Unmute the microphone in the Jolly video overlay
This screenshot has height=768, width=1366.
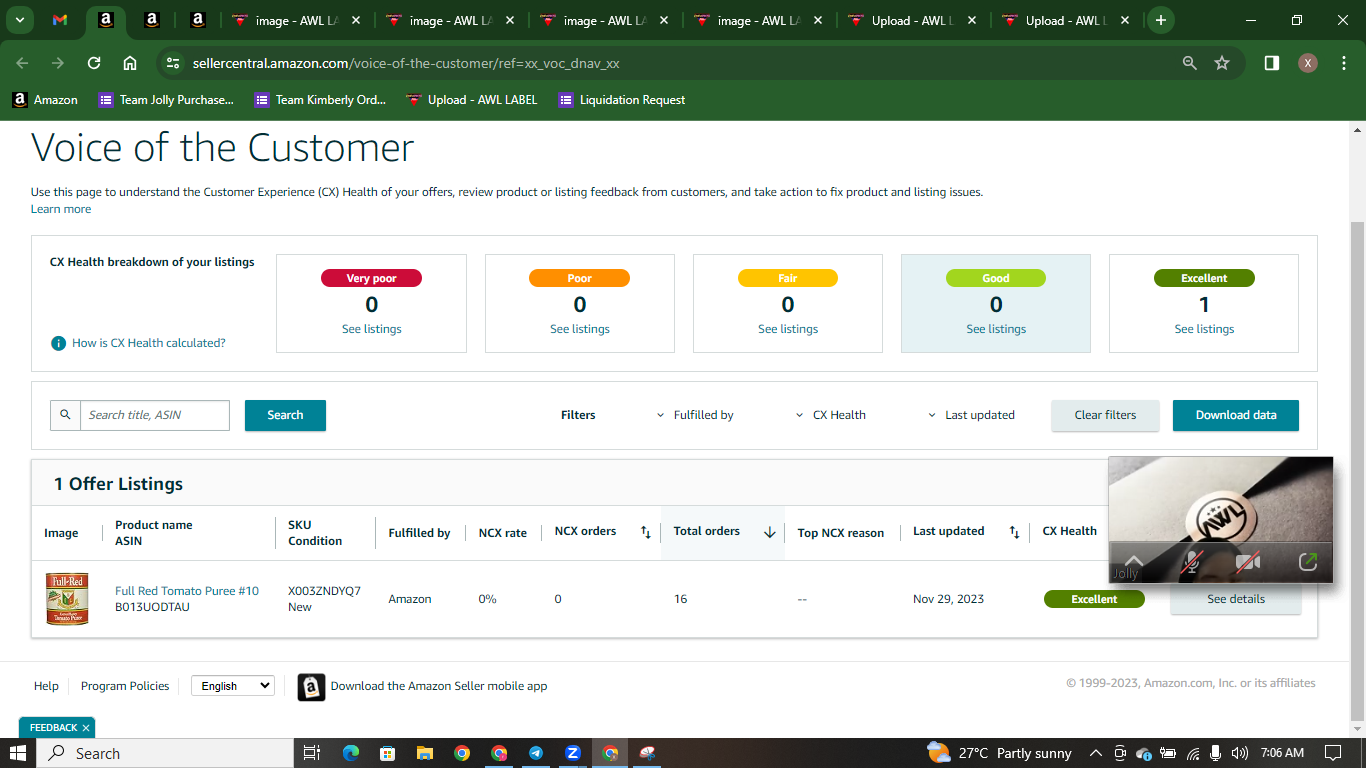(1190, 562)
